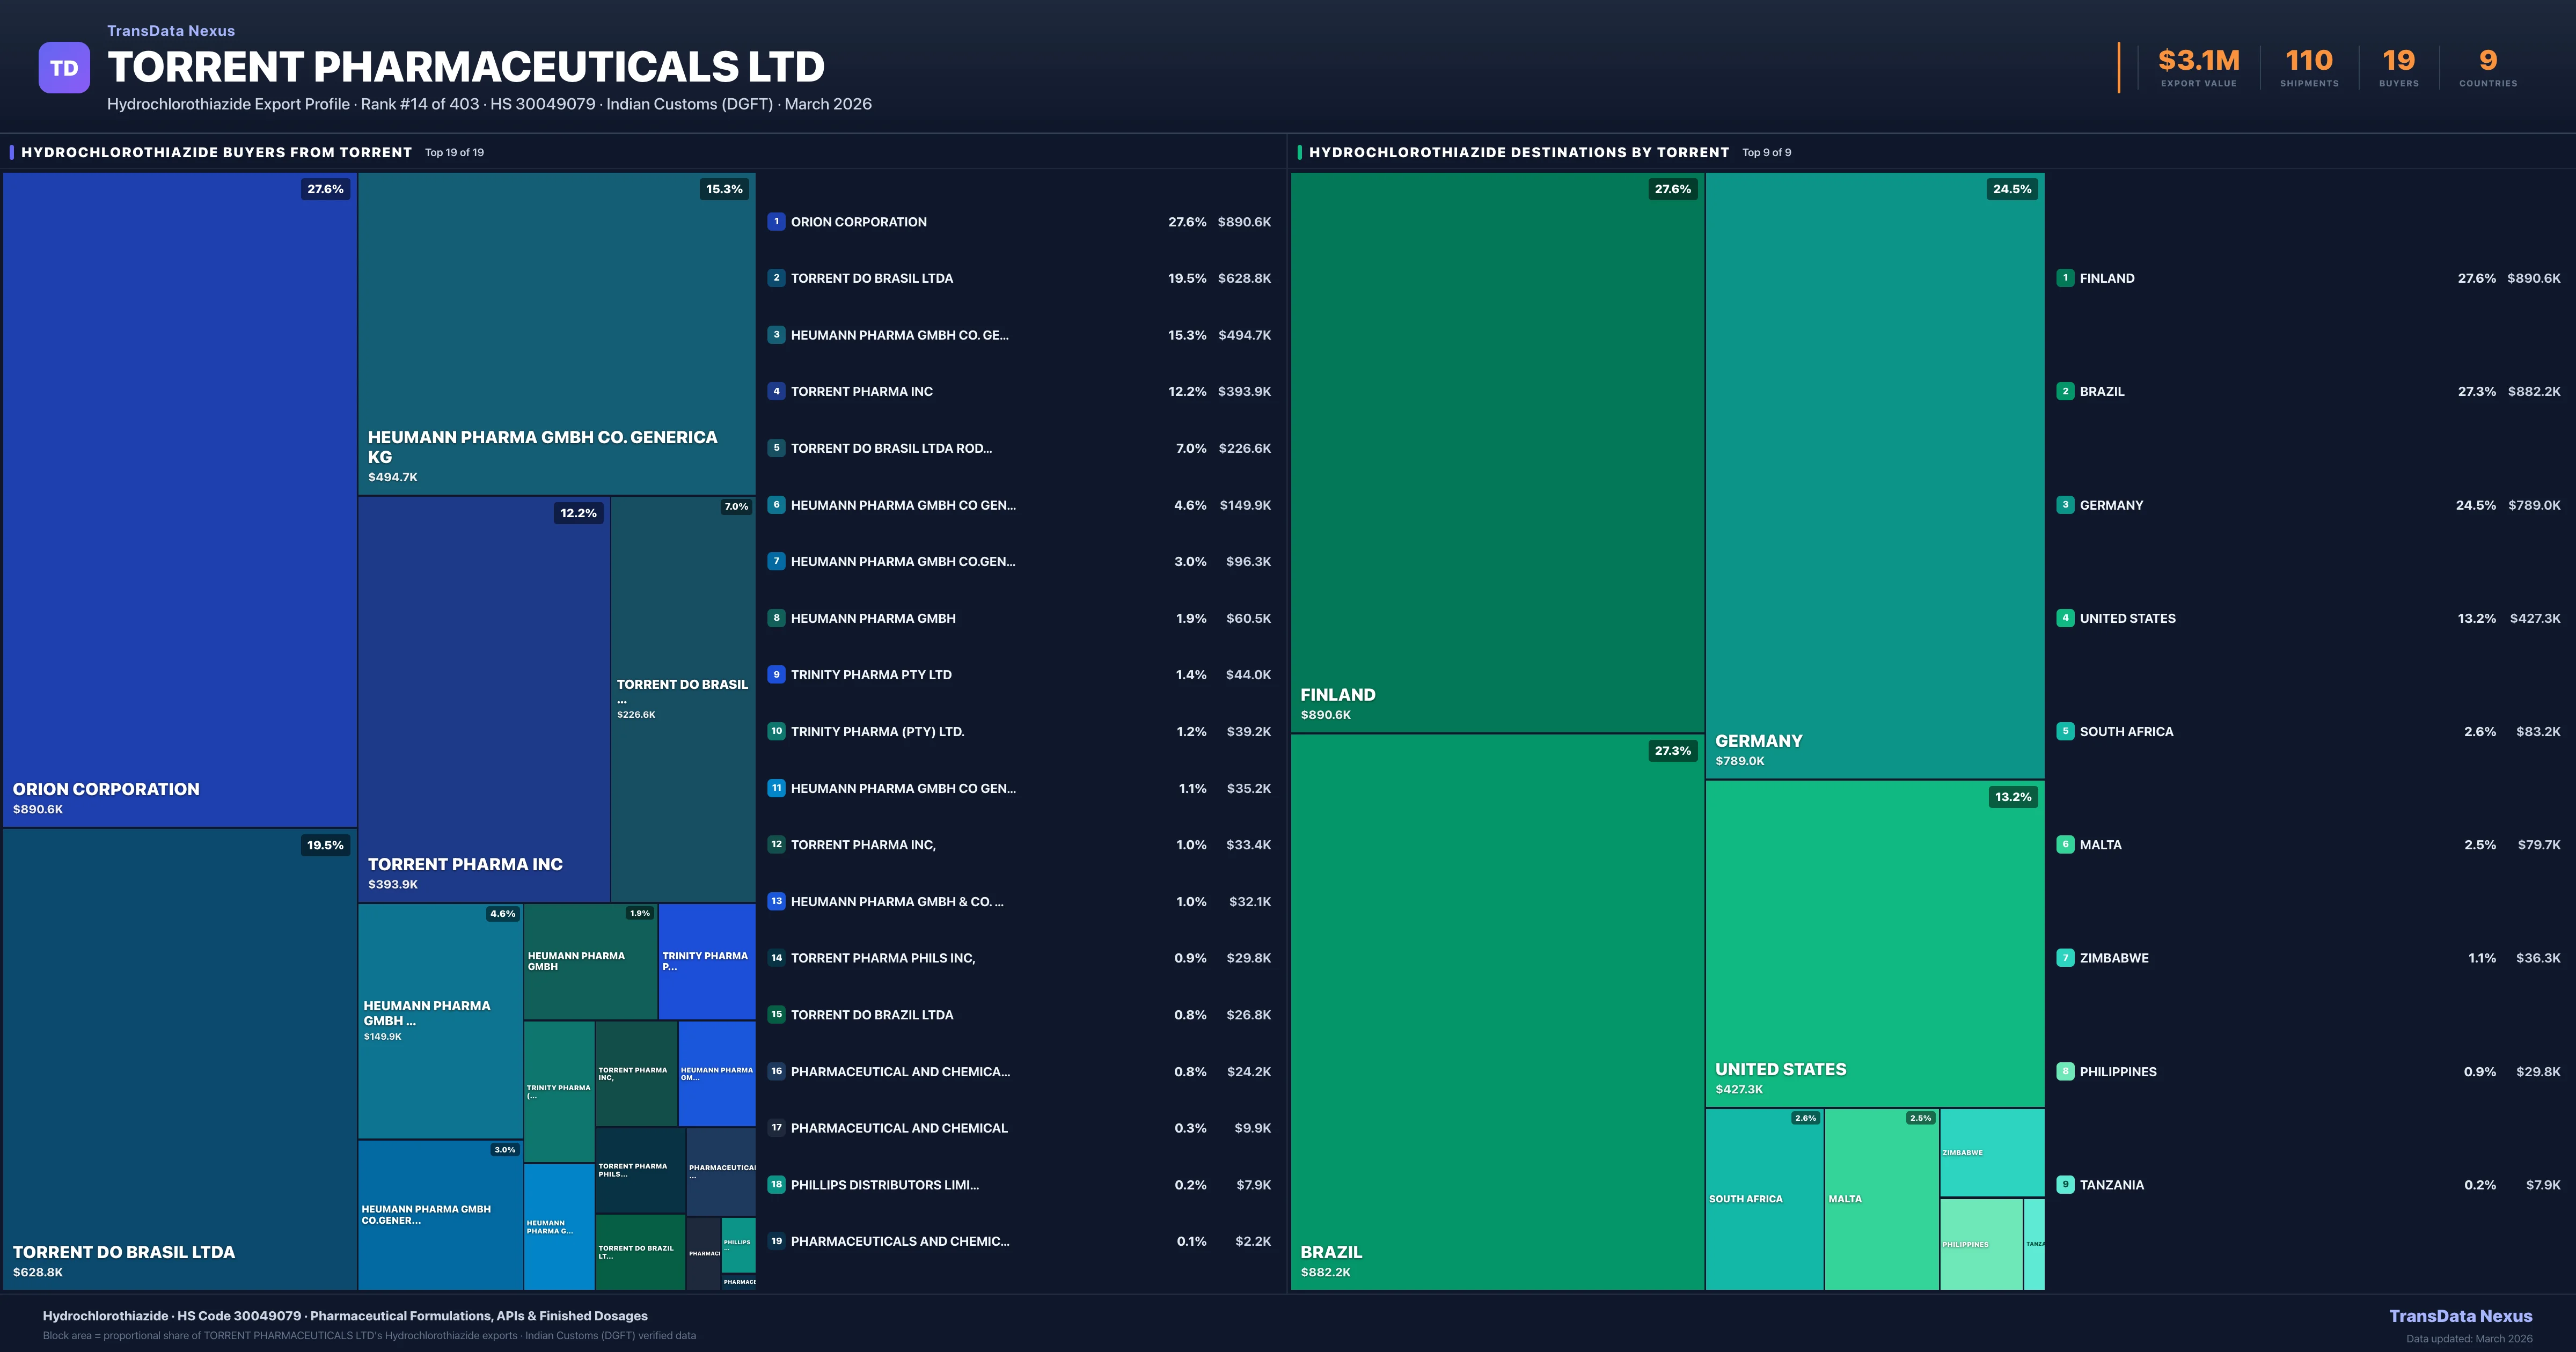Click rank badge 13 beside Heumann Pharma GmbH & Co

[x=776, y=901]
